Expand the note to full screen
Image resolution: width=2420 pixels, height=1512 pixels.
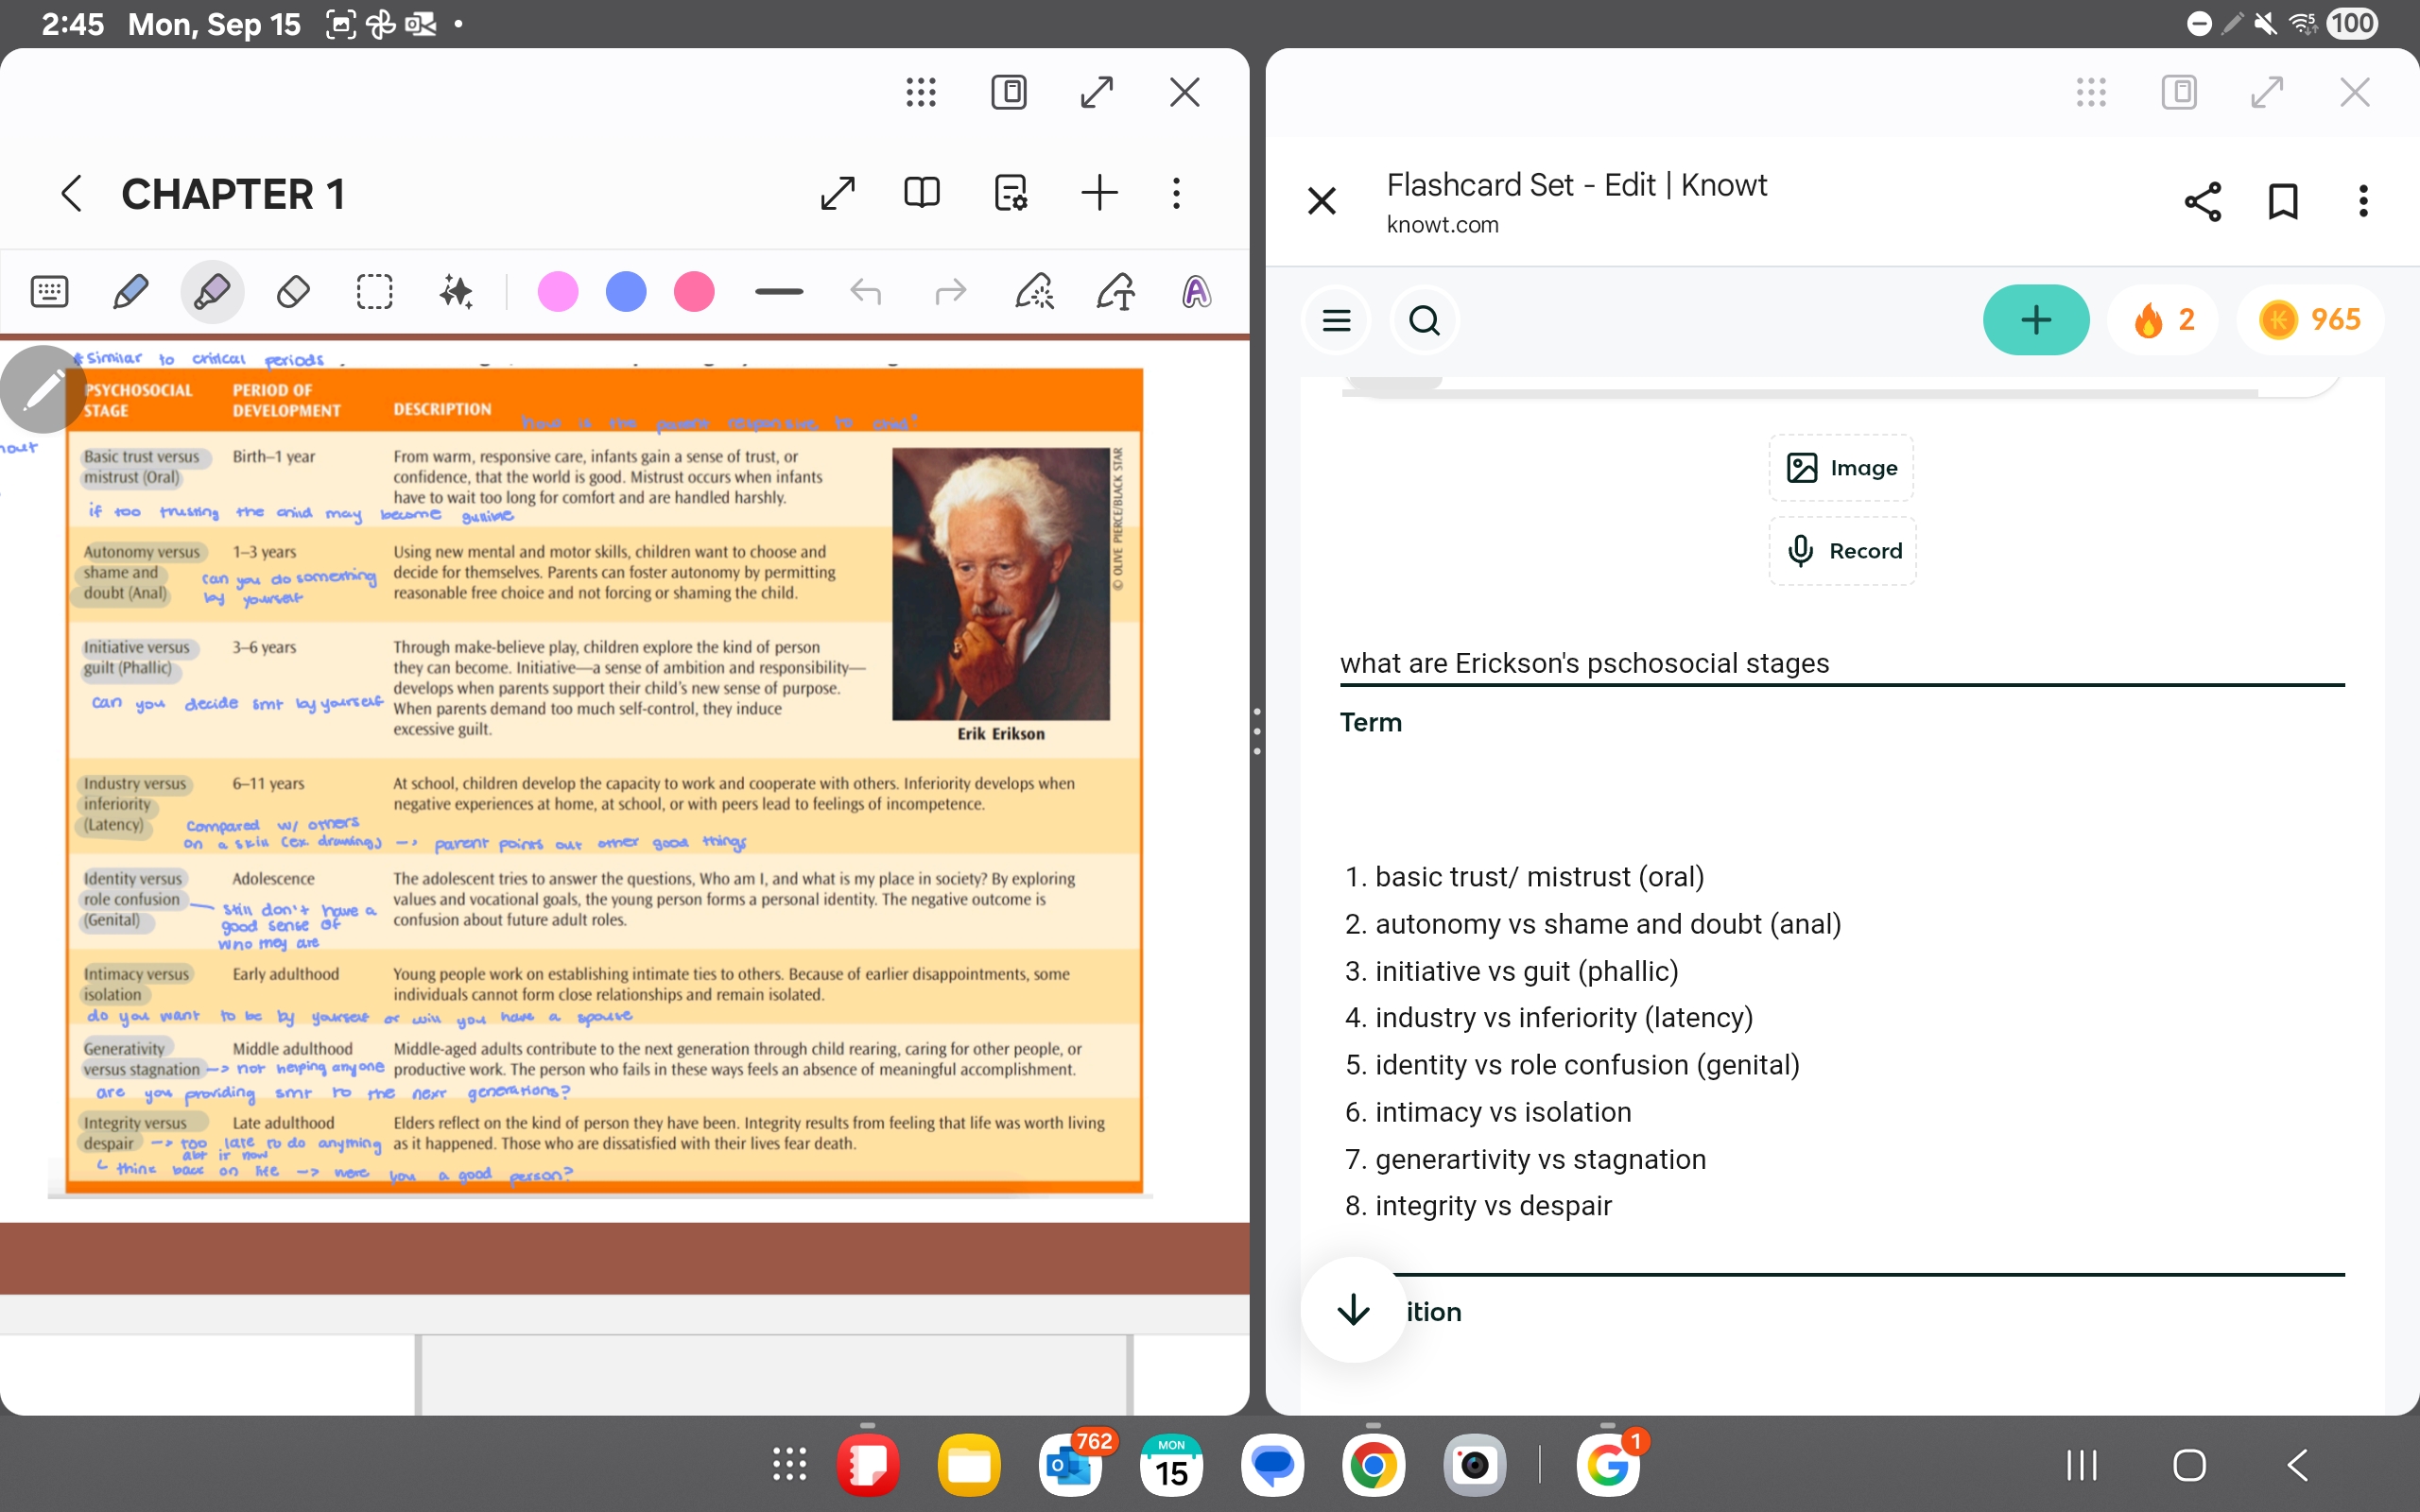click(838, 193)
